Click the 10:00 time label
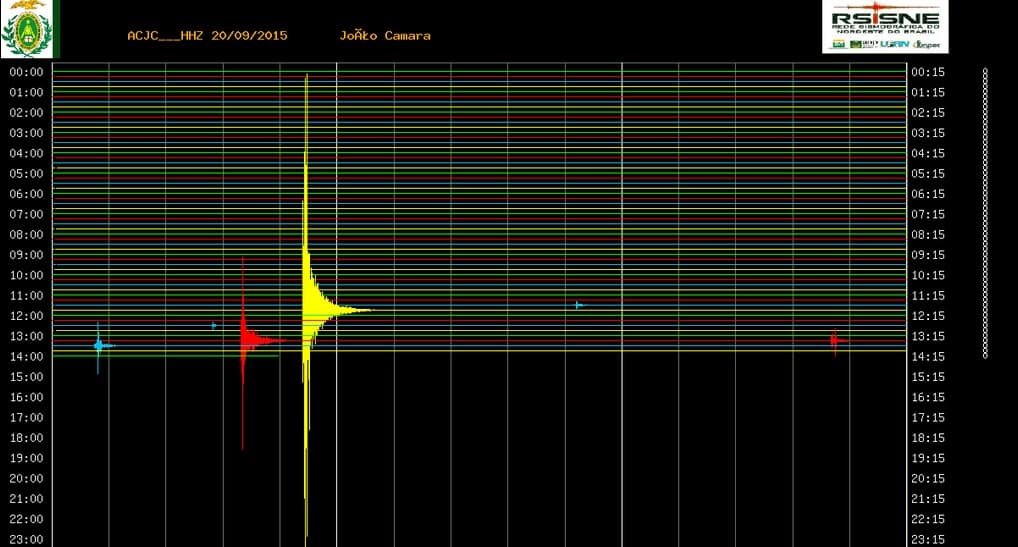Screen dimensions: 1018x547 coord(27,275)
